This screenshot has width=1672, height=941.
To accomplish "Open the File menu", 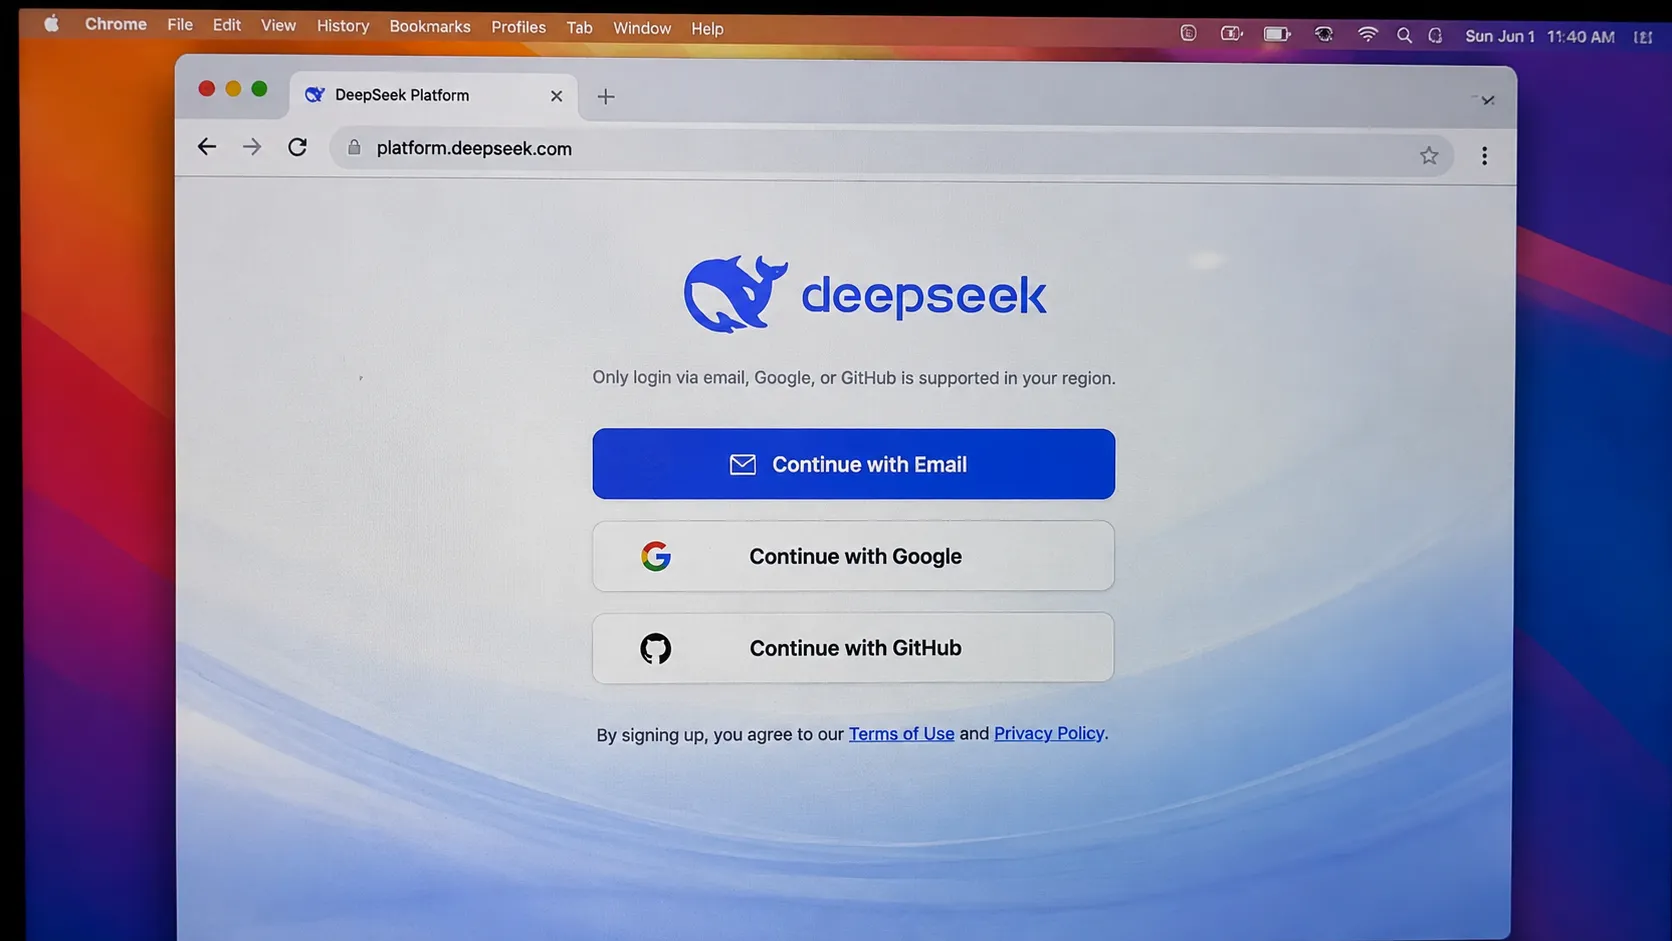I will pyautogui.click(x=180, y=24).
